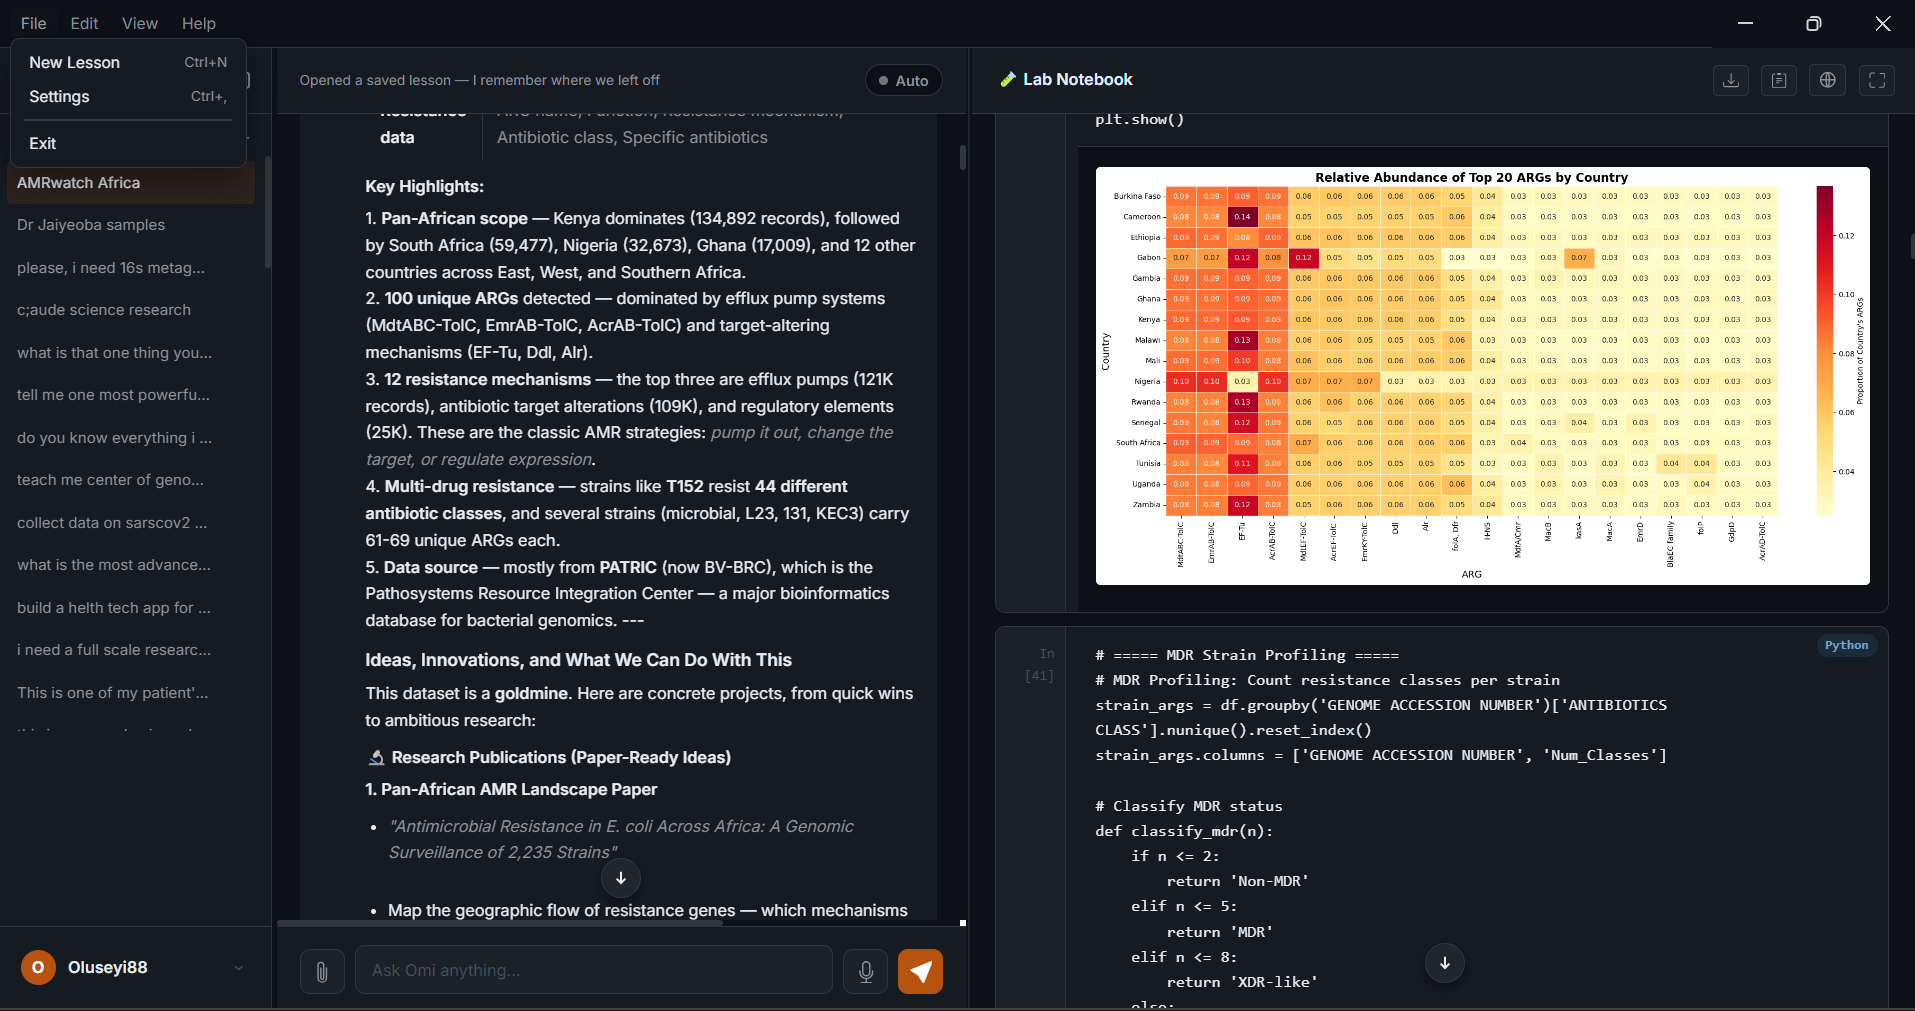
Task: Jump to notebook bottom with down arrow
Action: (x=1445, y=963)
